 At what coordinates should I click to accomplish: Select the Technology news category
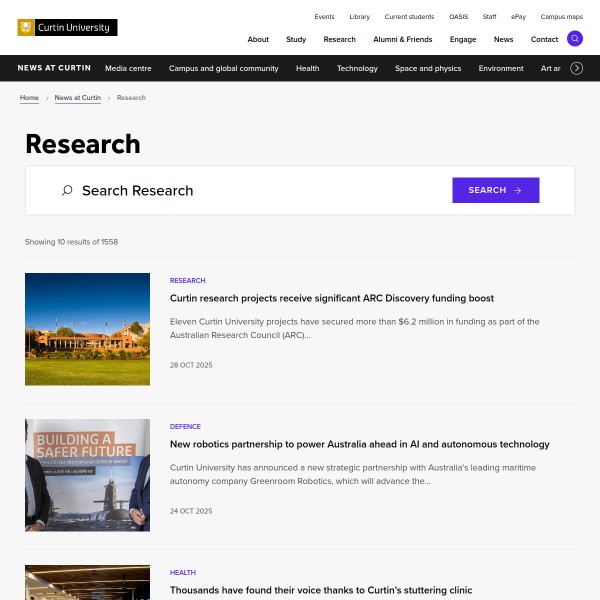pos(357,68)
